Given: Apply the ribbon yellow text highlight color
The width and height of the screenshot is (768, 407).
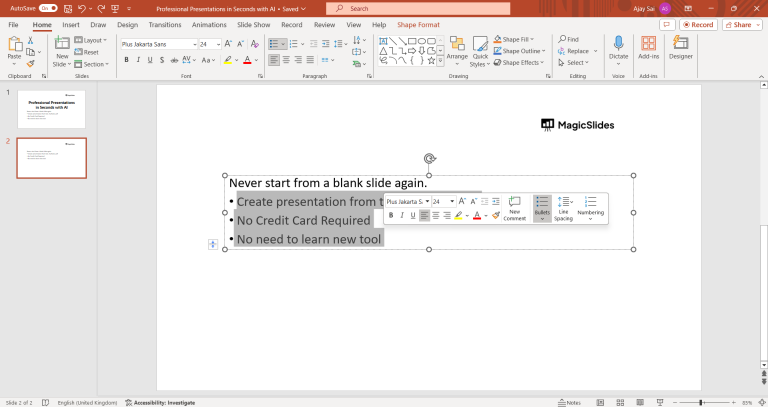Looking at the screenshot, I should 228,60.
